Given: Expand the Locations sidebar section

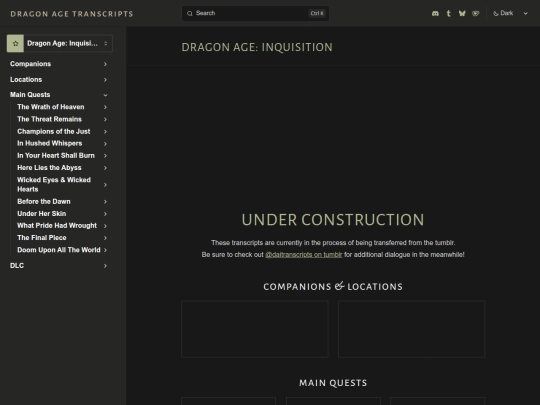Looking at the screenshot, I should (x=59, y=80).
